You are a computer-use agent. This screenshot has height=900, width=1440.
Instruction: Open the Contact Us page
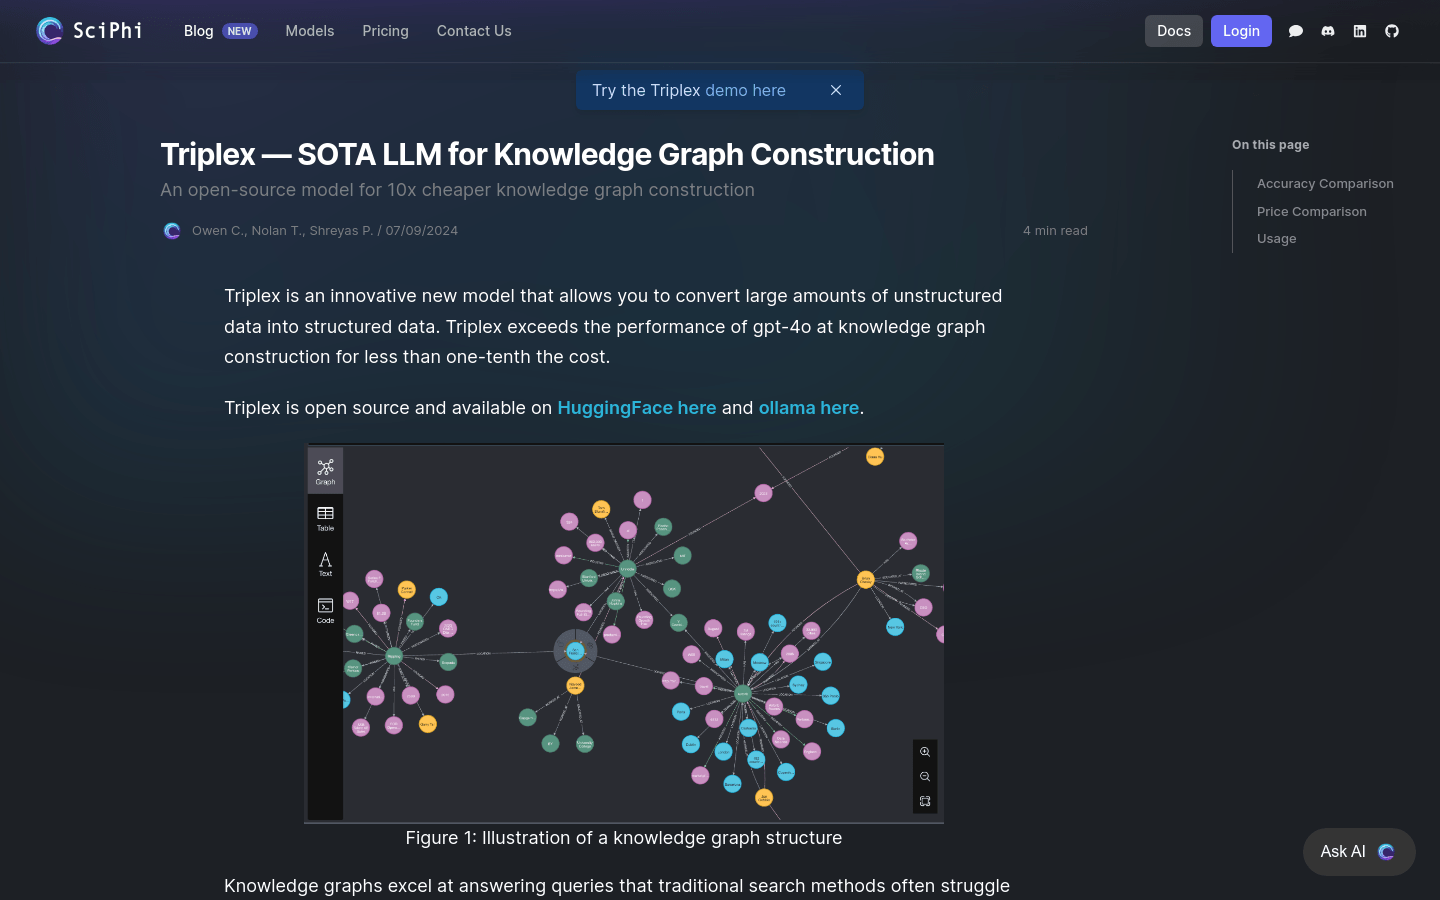tap(474, 31)
